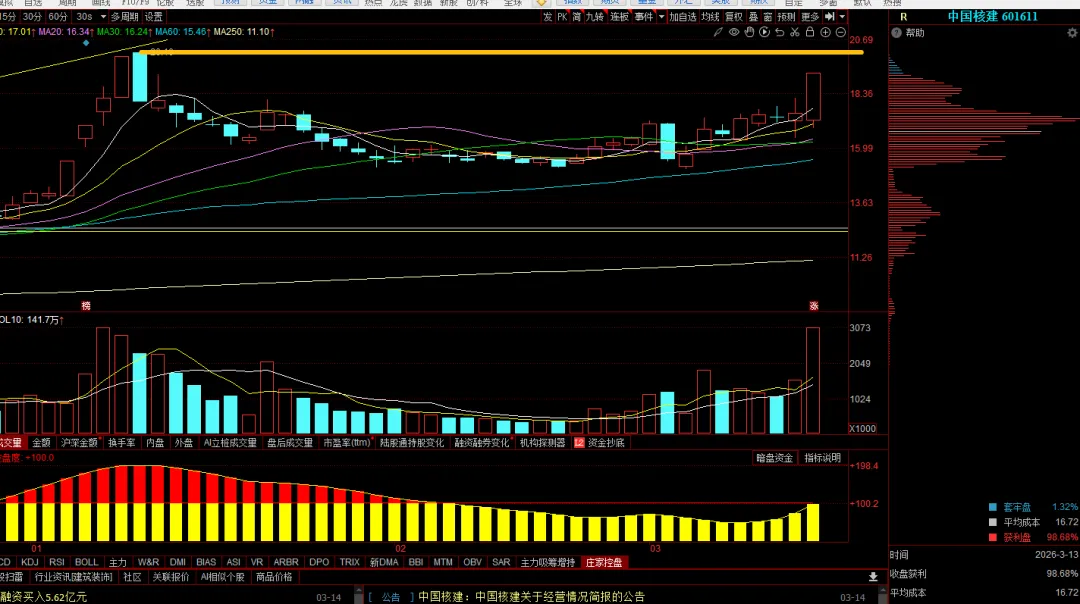Screen dimensions: 1080x604
Task: Click the 复权 adjustment button
Action: (x=734, y=17)
